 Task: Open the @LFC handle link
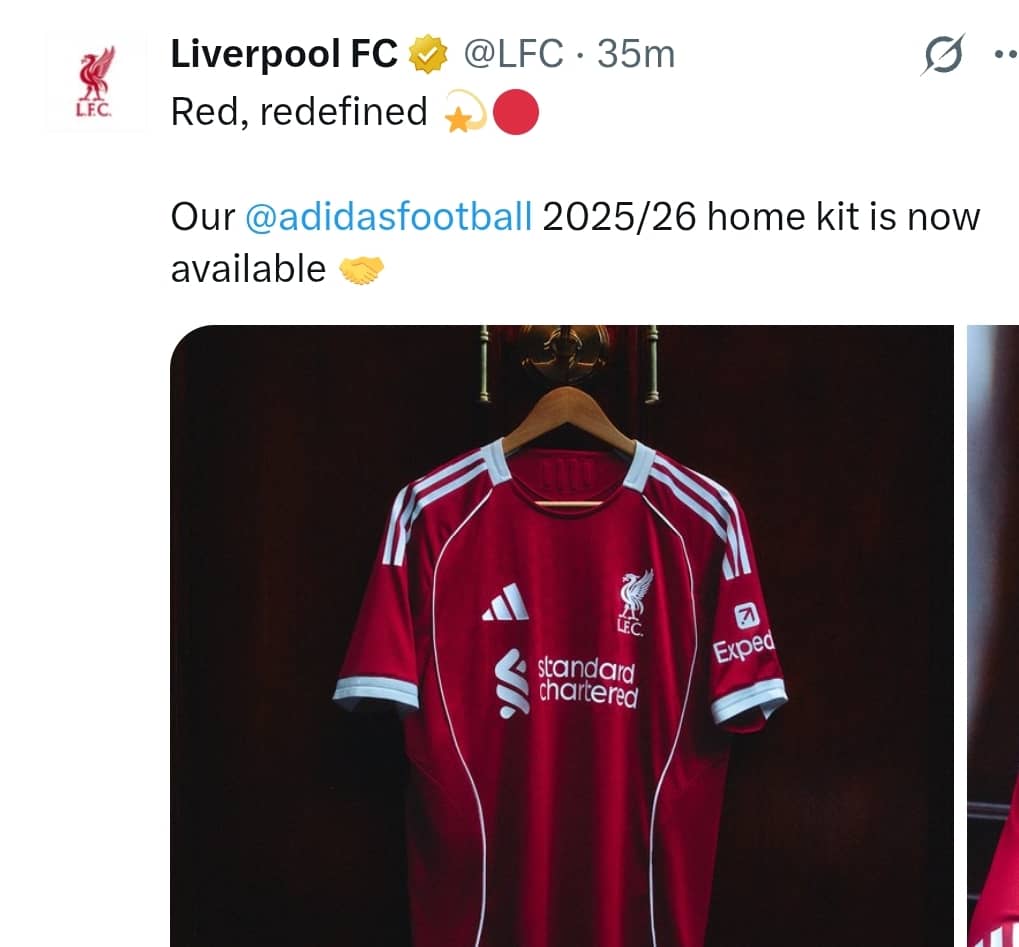coord(513,54)
